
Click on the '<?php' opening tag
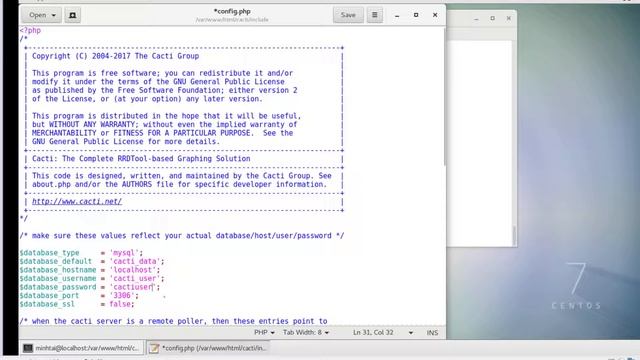(x=30, y=30)
